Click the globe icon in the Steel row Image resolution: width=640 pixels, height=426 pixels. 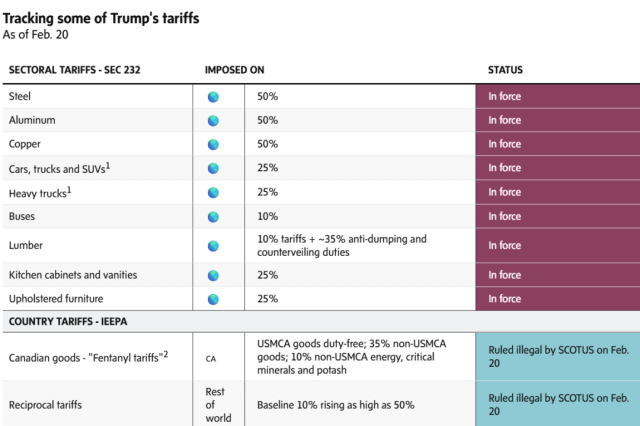212,97
